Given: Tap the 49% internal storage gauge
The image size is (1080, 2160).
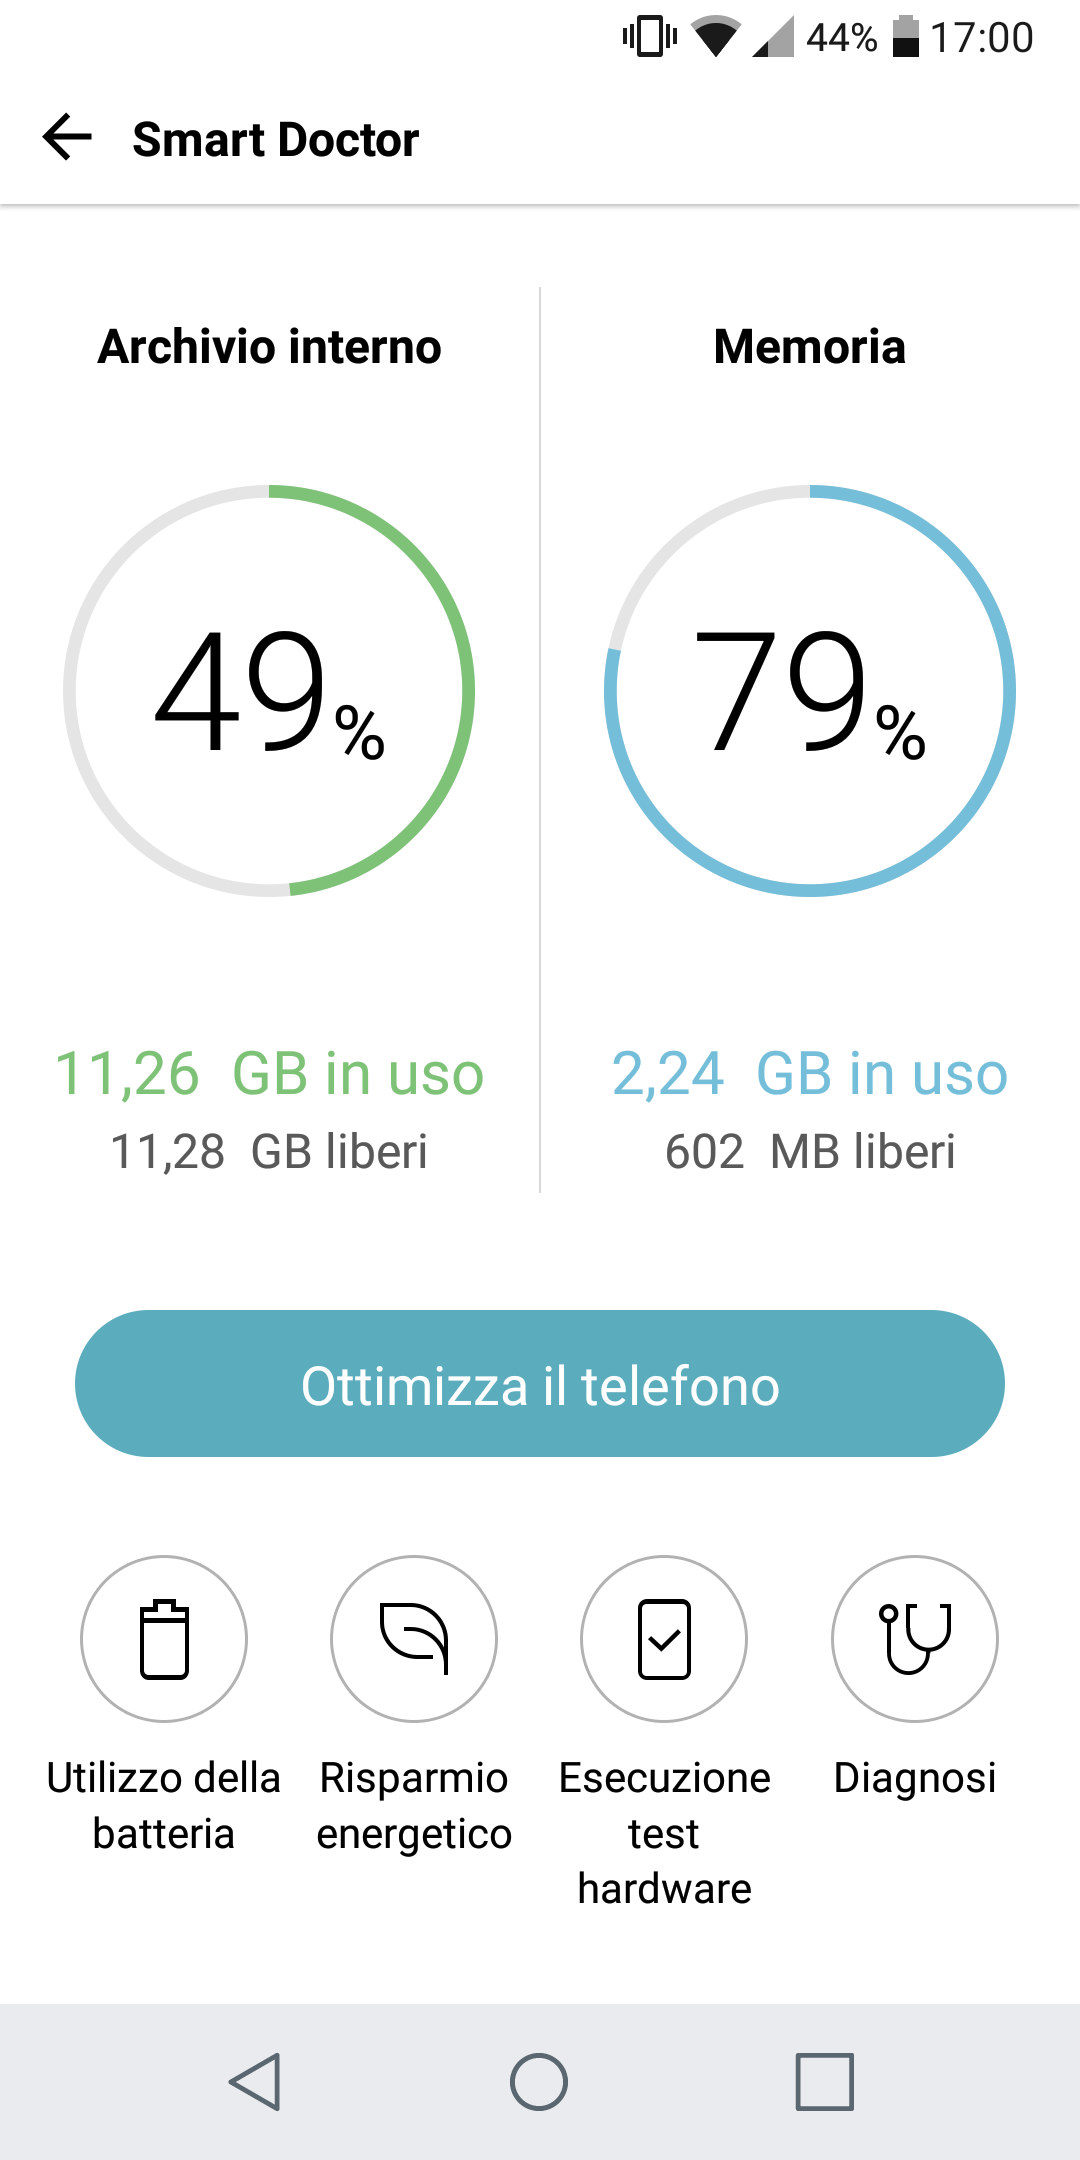Looking at the screenshot, I should tap(269, 691).
